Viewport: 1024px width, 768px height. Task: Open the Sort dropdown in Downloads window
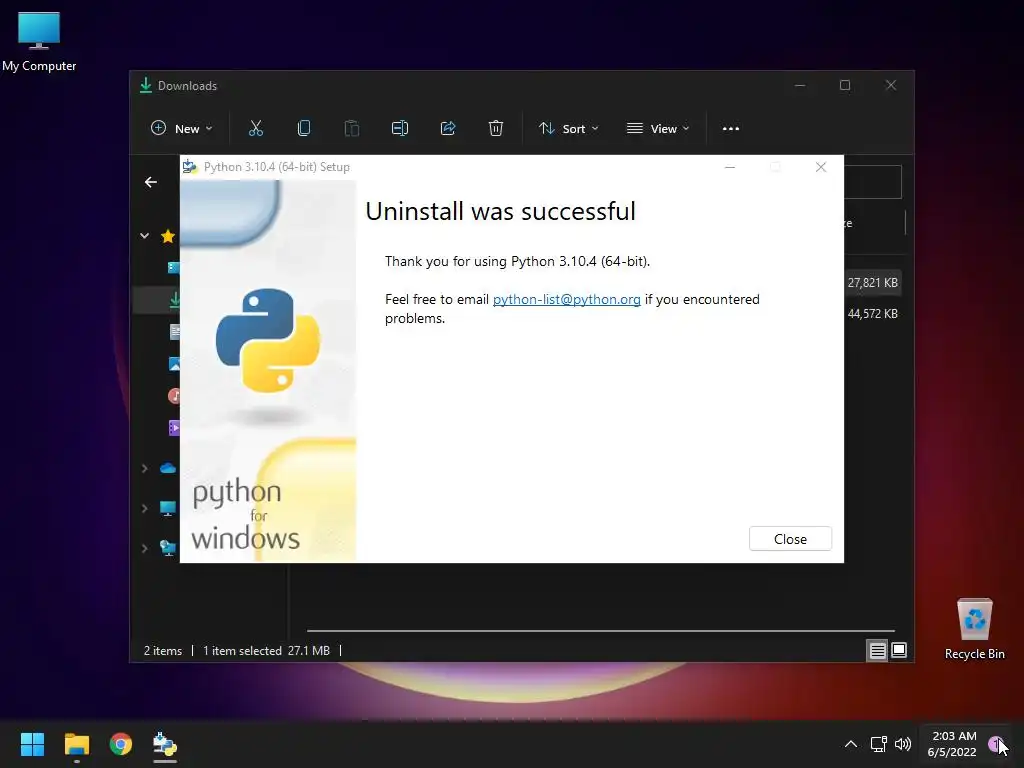click(x=568, y=129)
